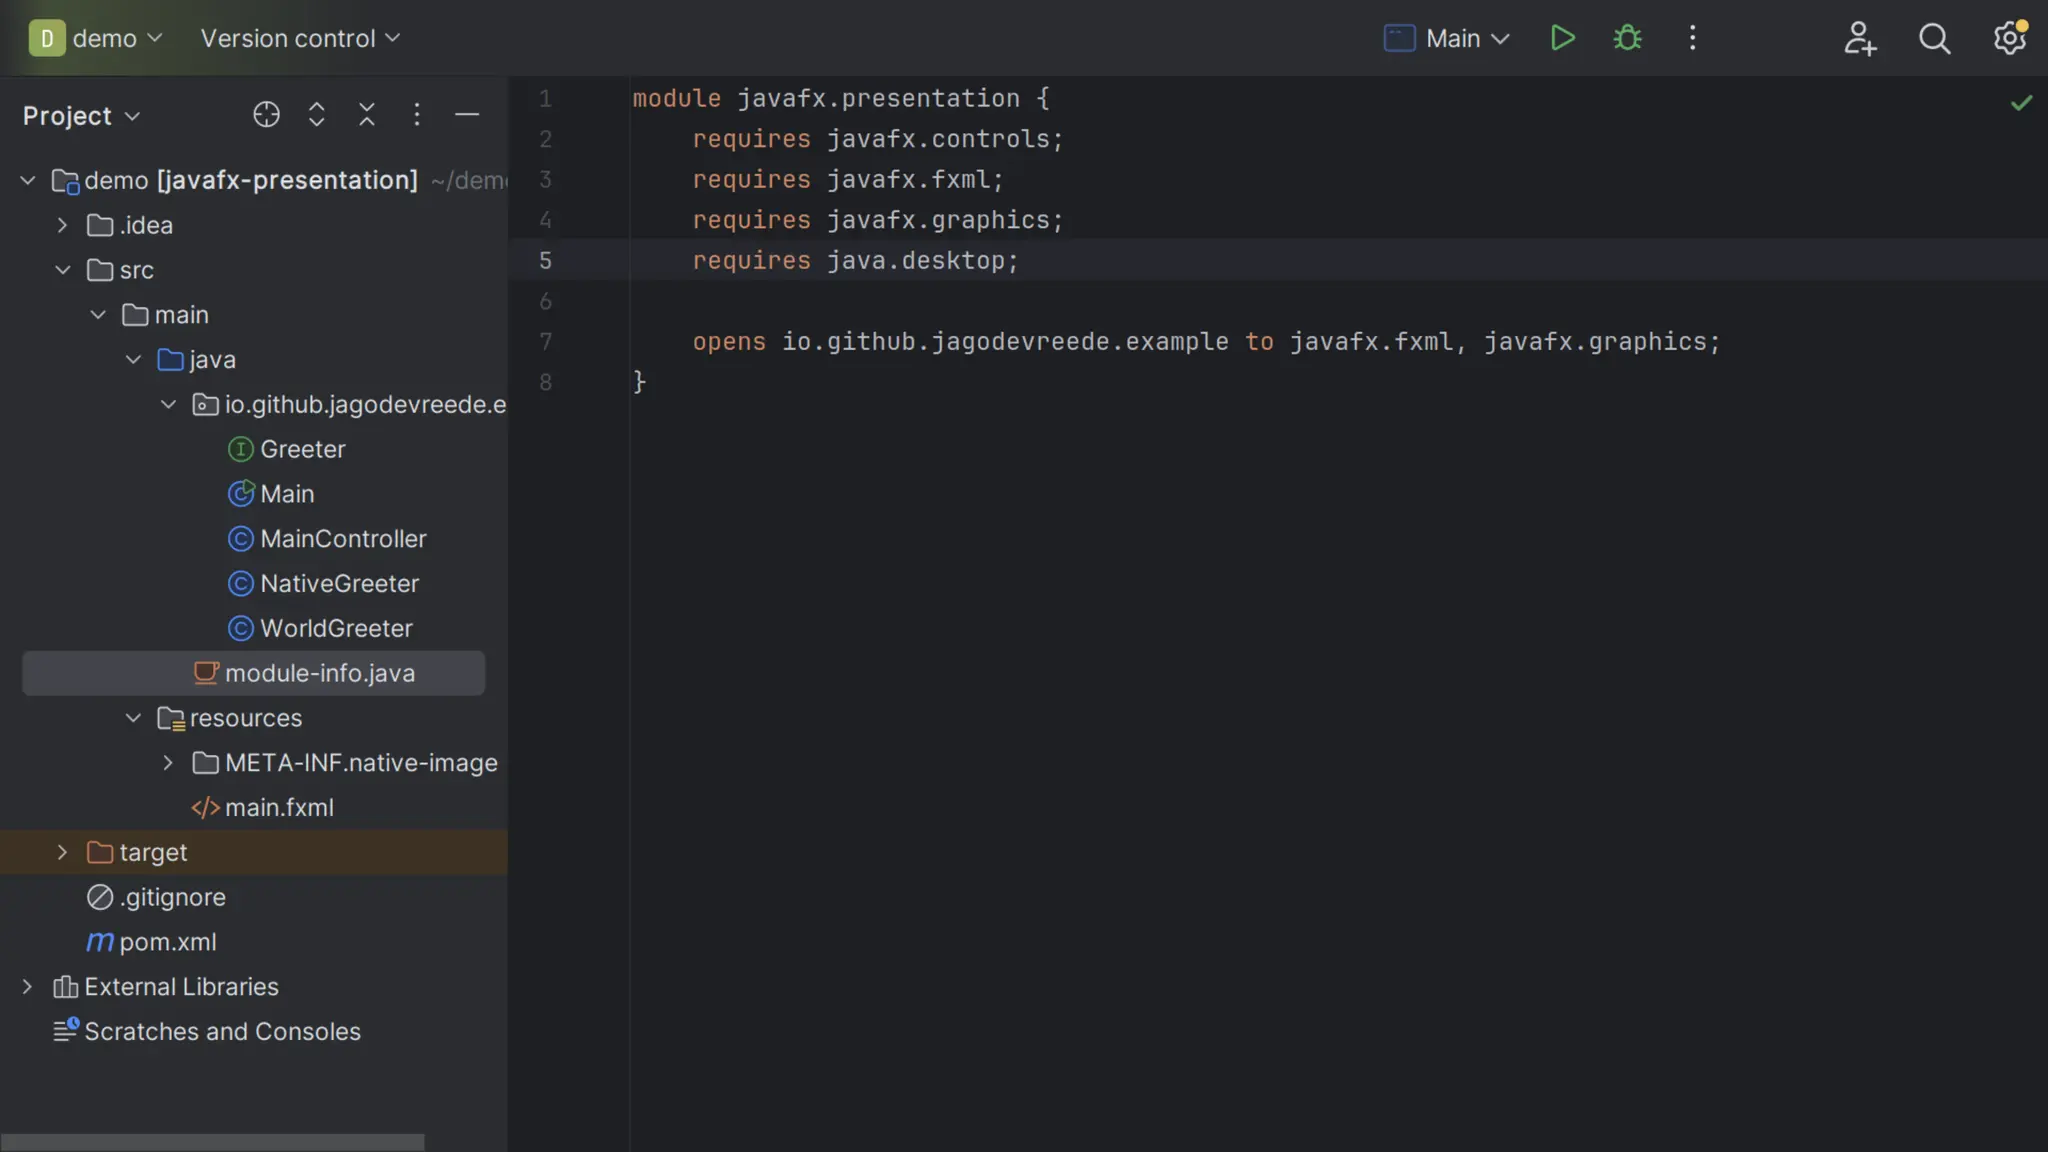
Task: Select pom.xml in project tree
Action: coord(167,942)
